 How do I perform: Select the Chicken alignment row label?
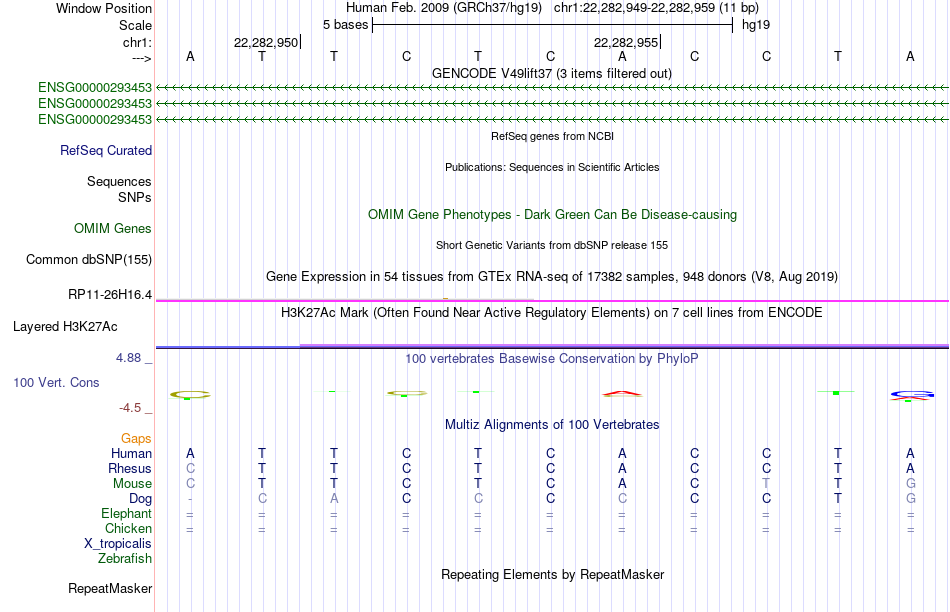point(128,528)
